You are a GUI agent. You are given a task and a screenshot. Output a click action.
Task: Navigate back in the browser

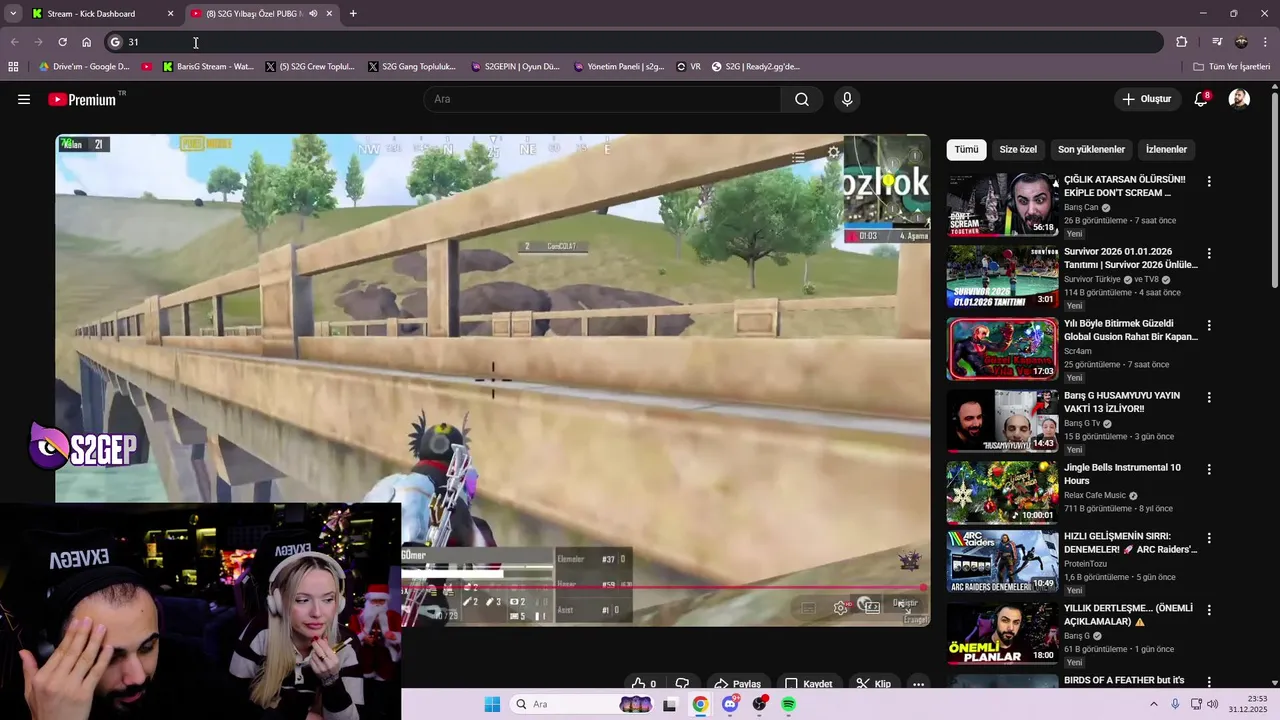click(x=14, y=42)
